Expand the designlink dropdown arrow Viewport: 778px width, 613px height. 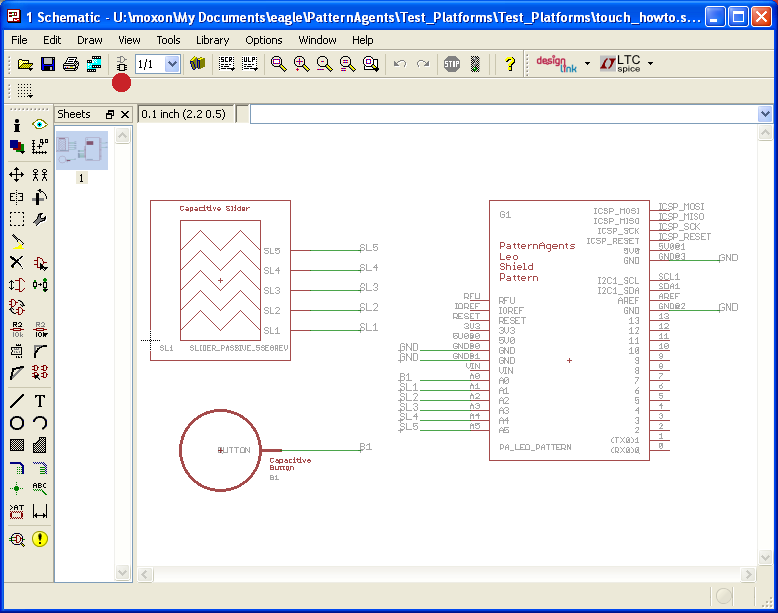(587, 64)
